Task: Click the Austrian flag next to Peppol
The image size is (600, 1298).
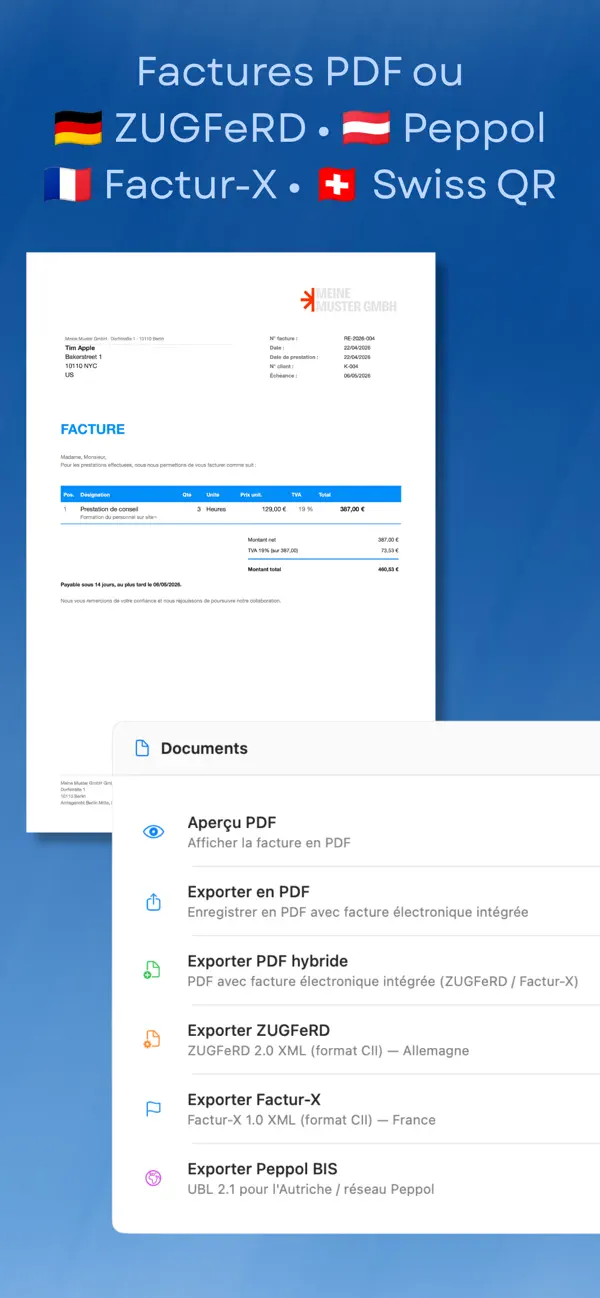Action: (366, 128)
